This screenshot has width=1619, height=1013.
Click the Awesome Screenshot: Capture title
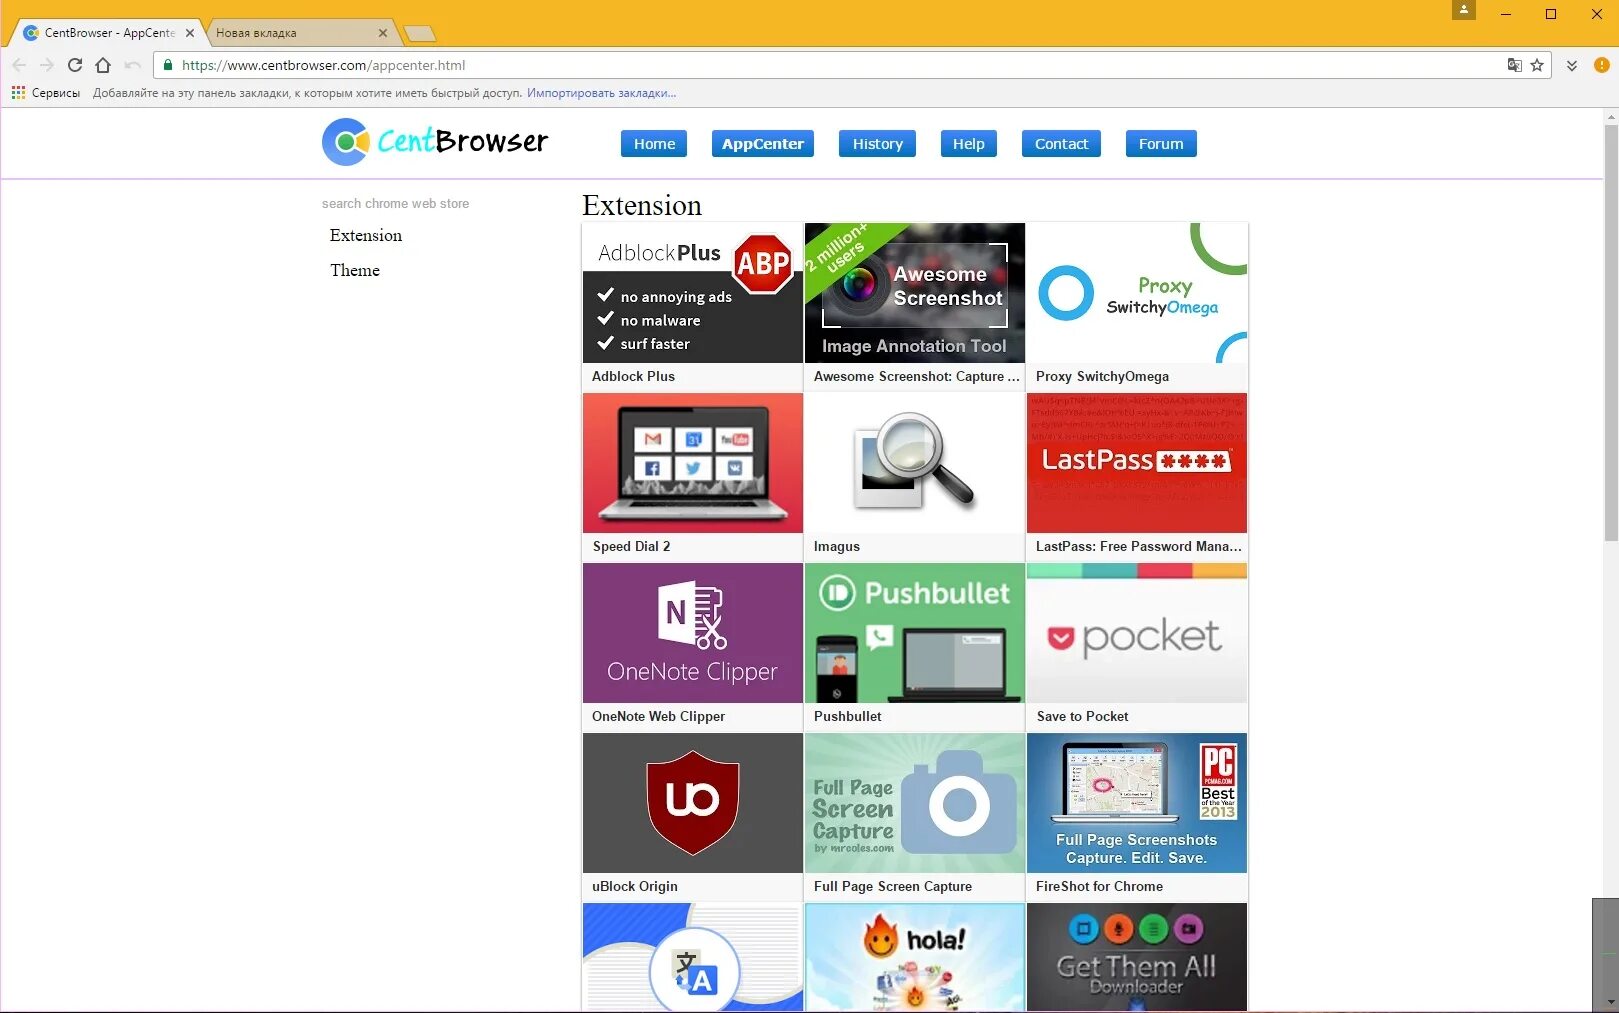point(916,376)
